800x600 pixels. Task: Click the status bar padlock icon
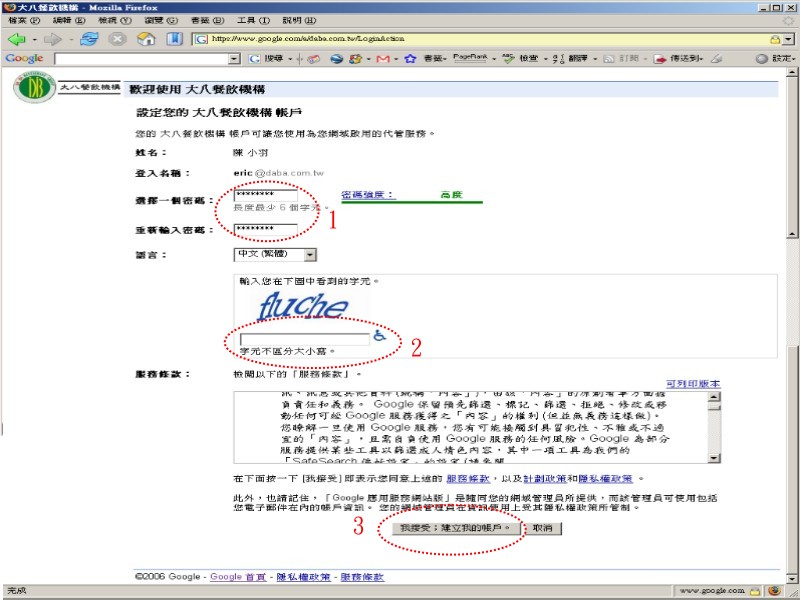pyautogui.click(x=755, y=591)
